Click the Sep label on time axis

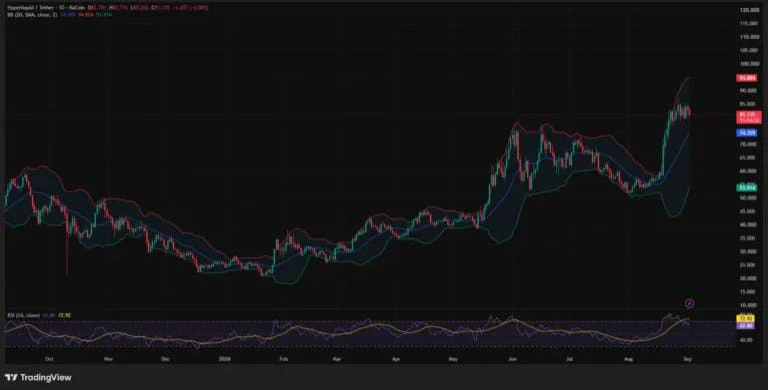(687, 359)
